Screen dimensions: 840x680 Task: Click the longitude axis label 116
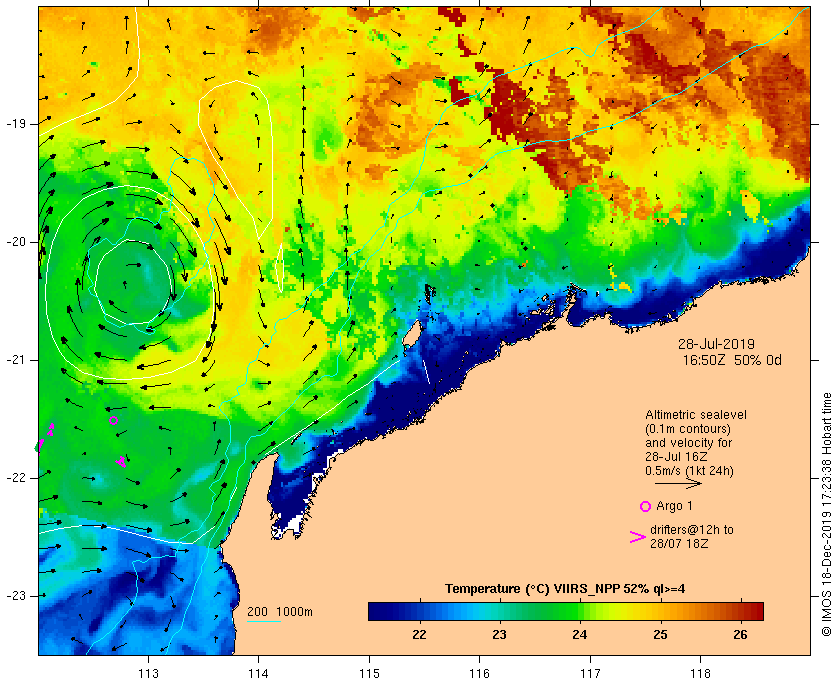(479, 673)
